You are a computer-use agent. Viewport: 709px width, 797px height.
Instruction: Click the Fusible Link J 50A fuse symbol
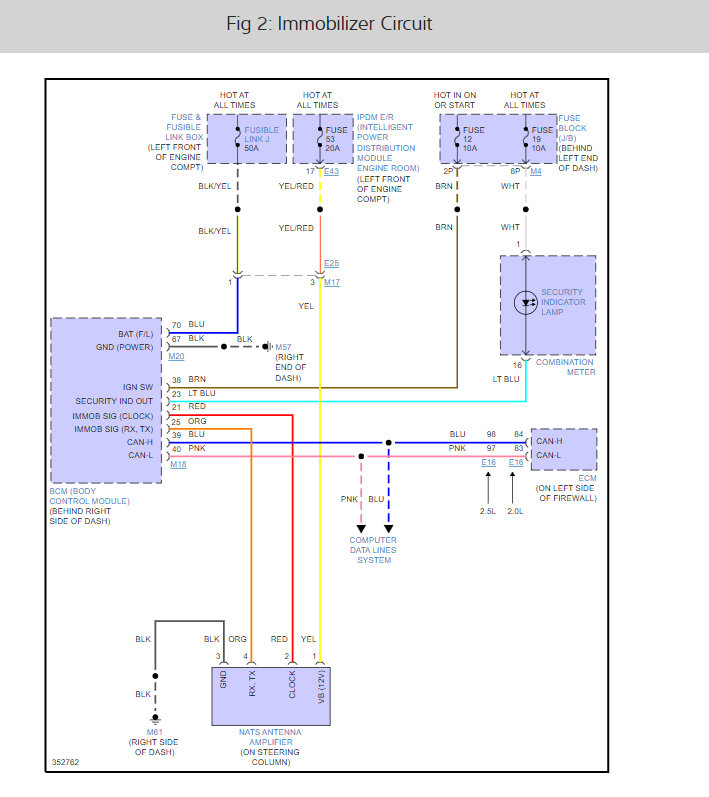click(x=237, y=138)
